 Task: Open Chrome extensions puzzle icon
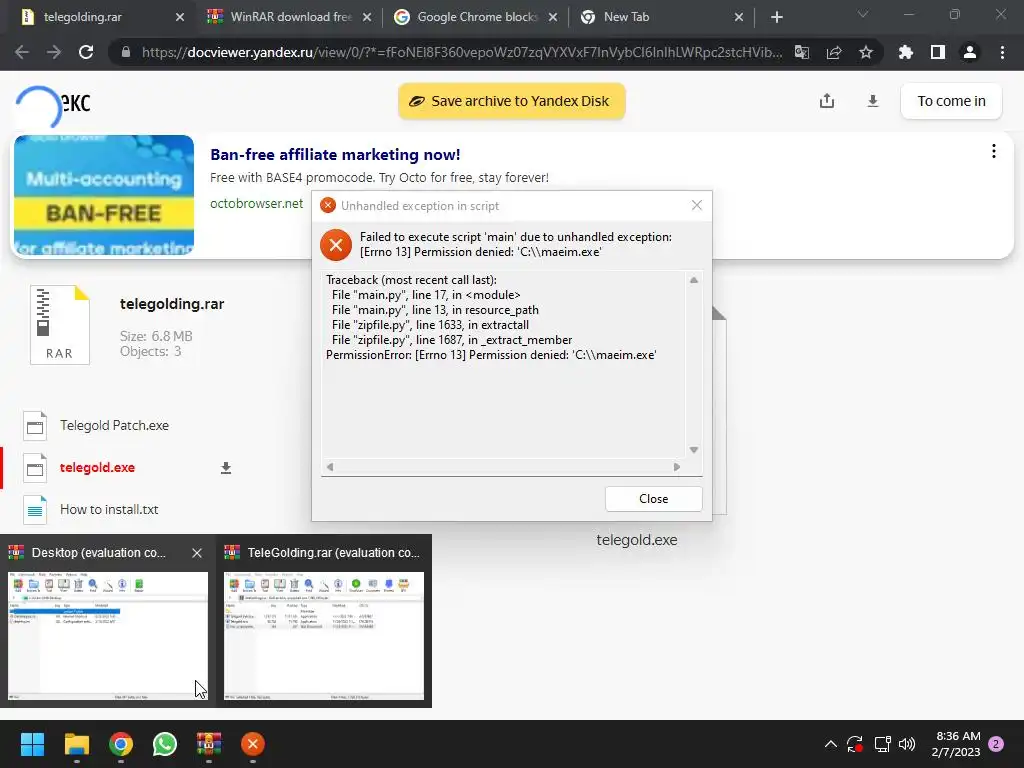[905, 52]
